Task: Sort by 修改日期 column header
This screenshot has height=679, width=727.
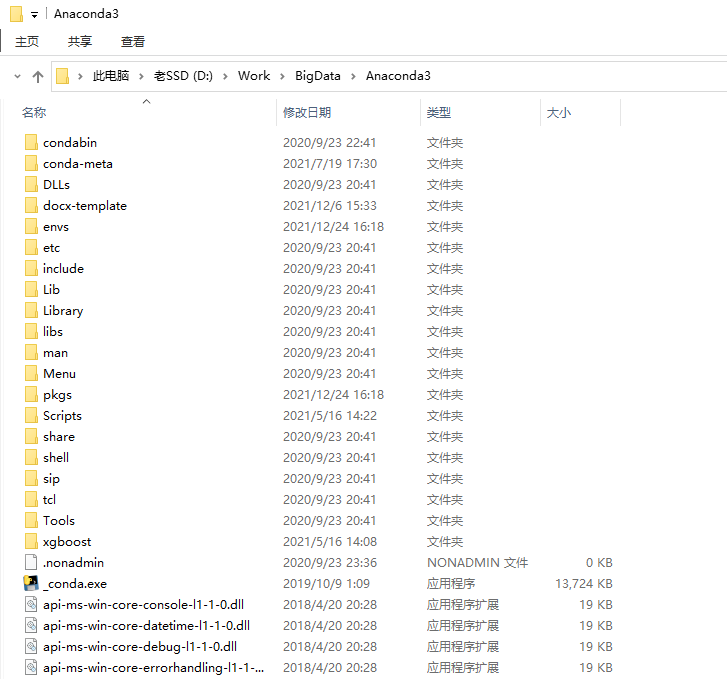Action: (307, 113)
